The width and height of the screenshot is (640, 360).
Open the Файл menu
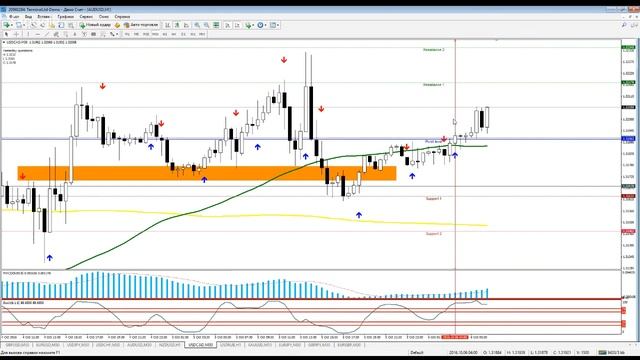14,17
